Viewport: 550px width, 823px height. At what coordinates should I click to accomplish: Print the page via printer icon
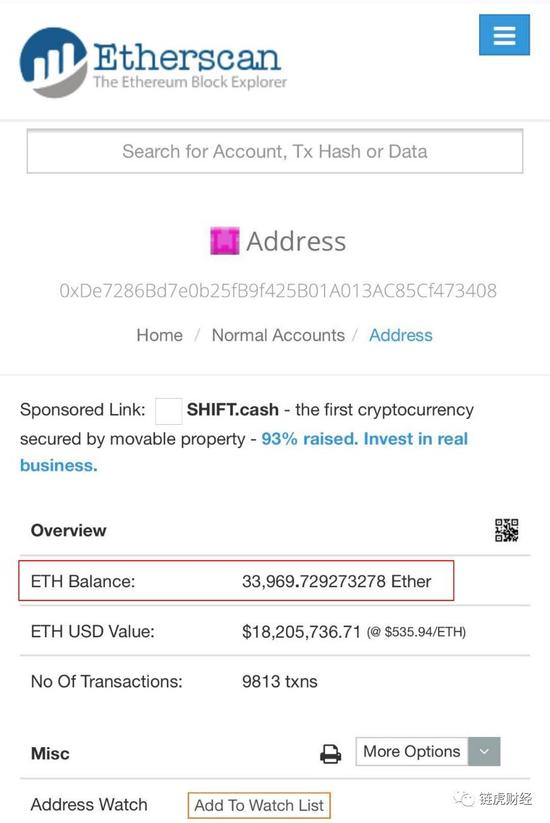click(x=330, y=754)
